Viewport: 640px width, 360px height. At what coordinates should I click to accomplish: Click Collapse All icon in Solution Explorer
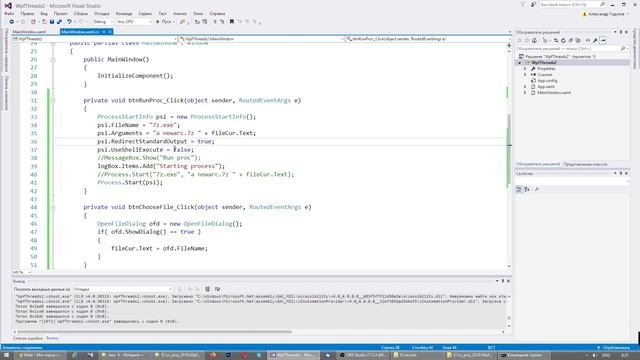pos(571,40)
